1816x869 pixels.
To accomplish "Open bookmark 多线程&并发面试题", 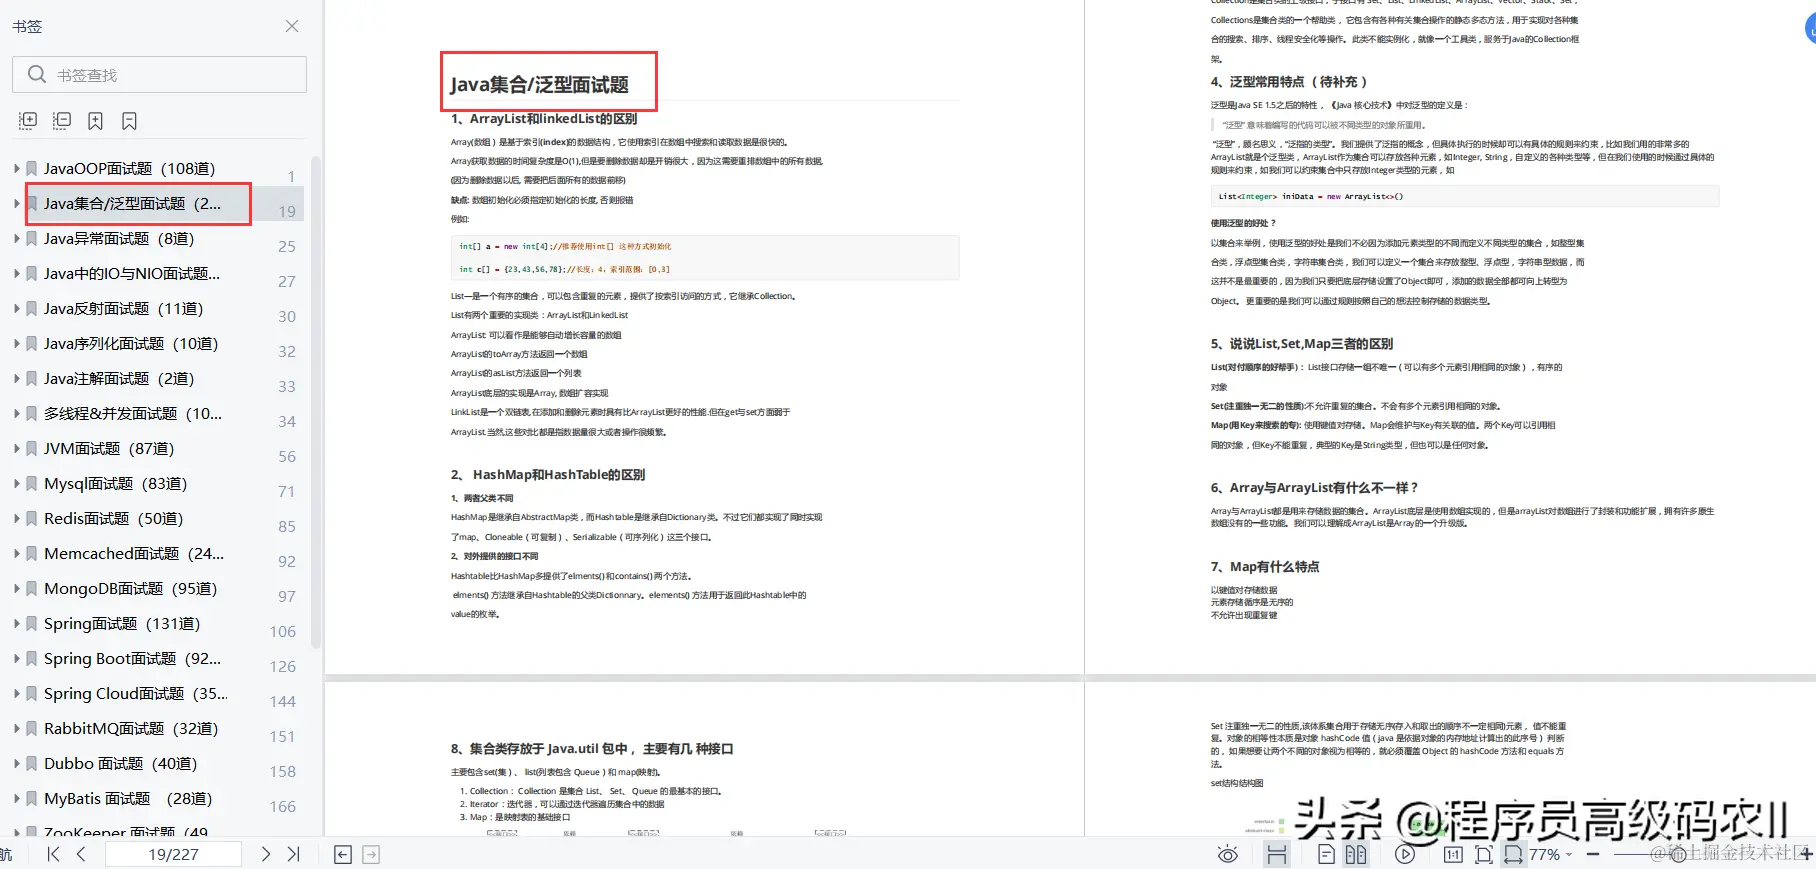I will 133,413.
